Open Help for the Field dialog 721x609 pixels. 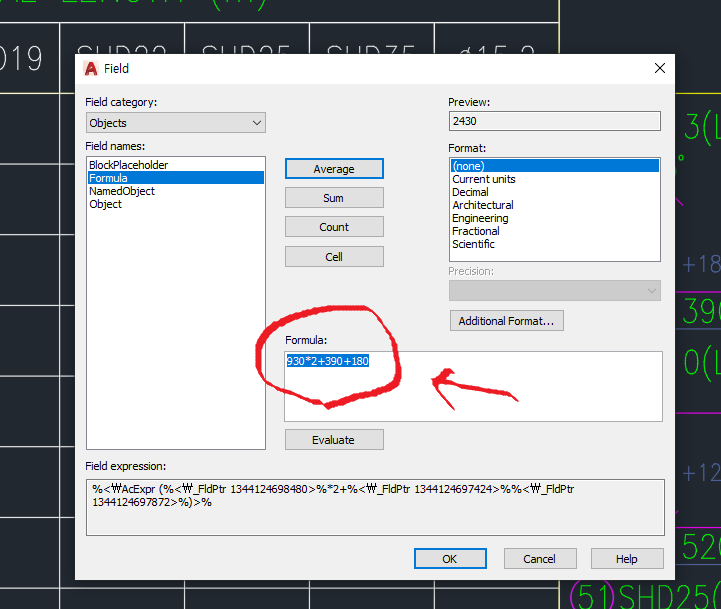(627, 559)
